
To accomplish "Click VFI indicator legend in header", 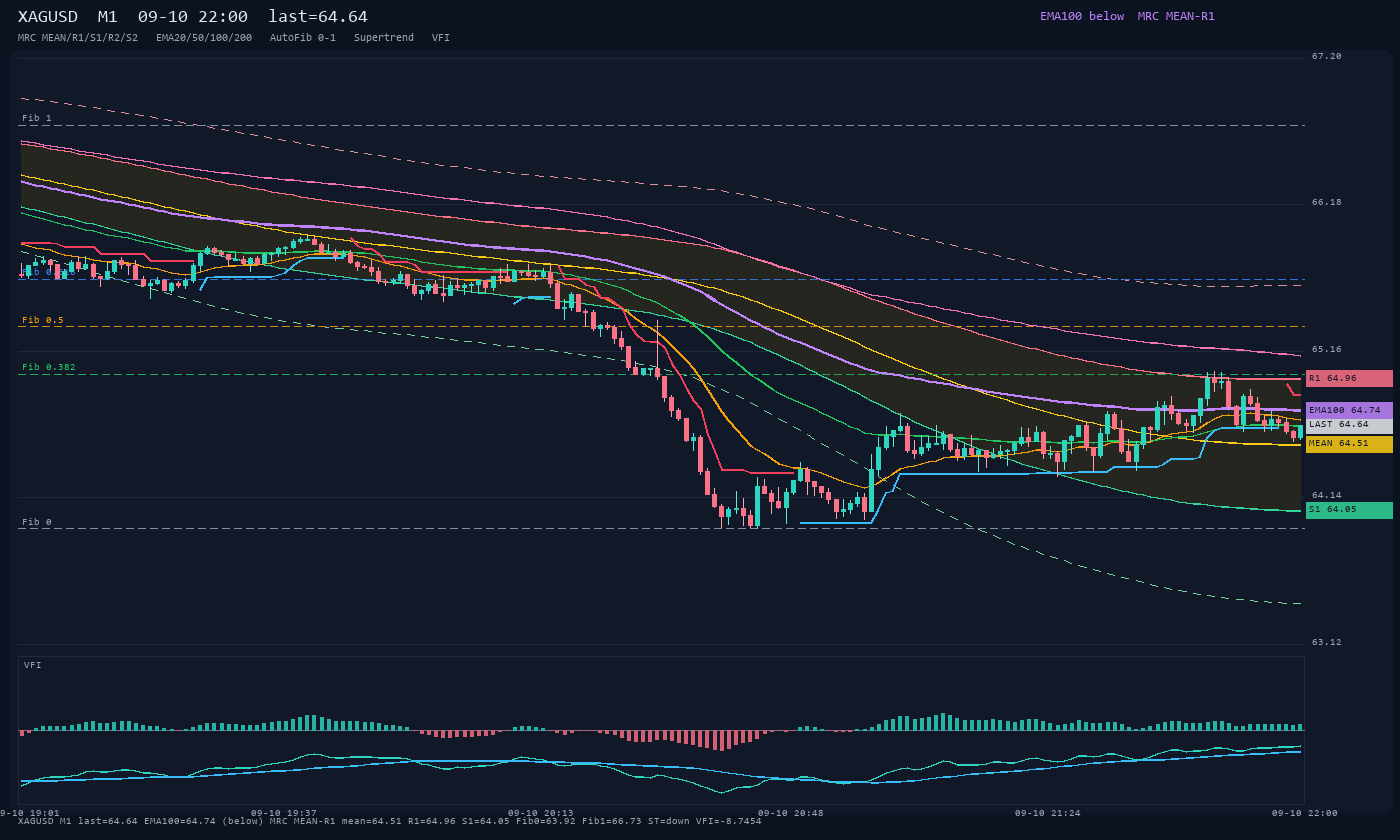I will pyautogui.click(x=441, y=38).
